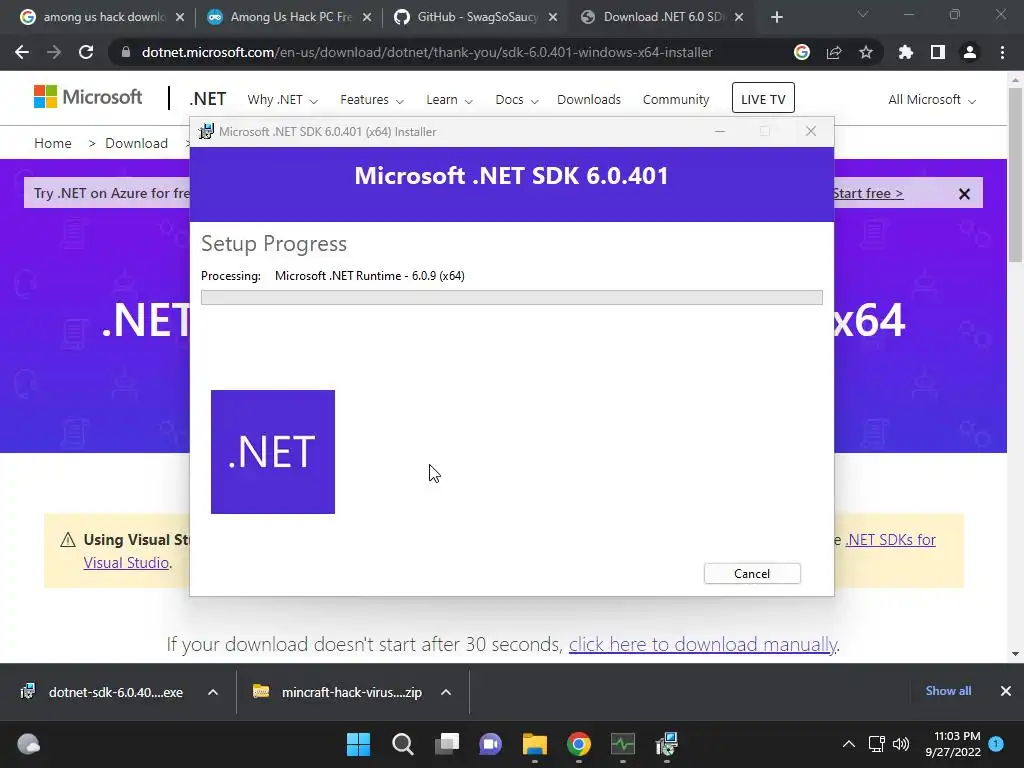Image resolution: width=1024 pixels, height=768 pixels.
Task: Open the Chat app on taskbar
Action: coord(490,744)
